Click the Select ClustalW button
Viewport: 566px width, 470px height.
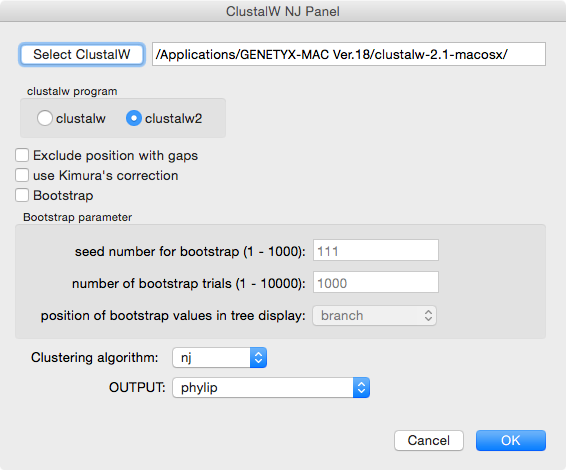(82, 55)
